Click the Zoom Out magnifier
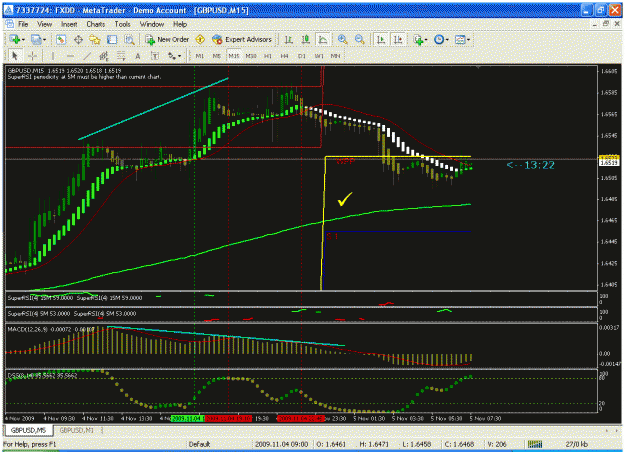Image resolution: width=625 pixels, height=452 pixels. pyautogui.click(x=360, y=39)
